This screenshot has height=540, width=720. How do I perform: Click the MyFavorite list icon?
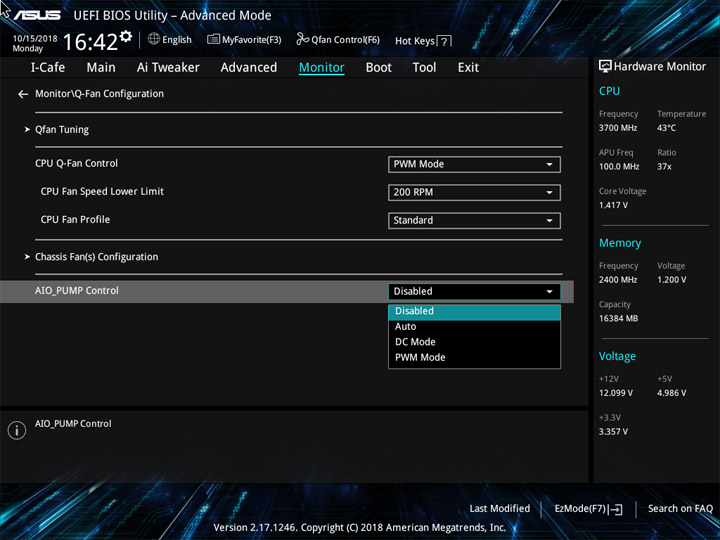213,39
